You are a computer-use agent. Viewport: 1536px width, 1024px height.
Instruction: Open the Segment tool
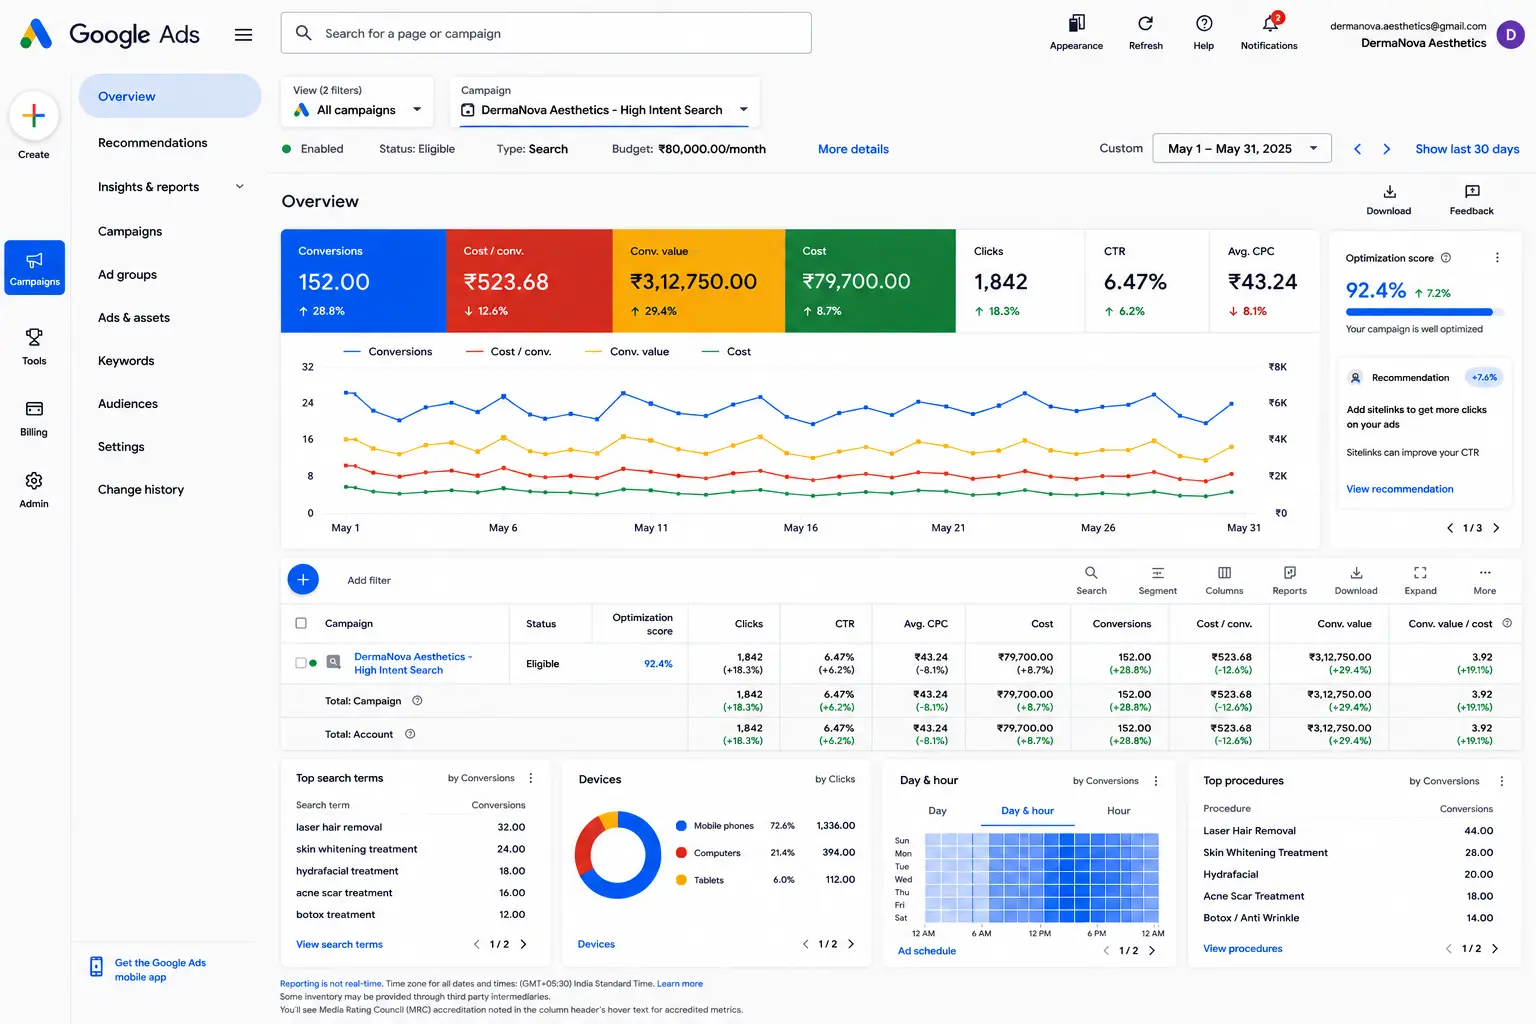point(1157,579)
